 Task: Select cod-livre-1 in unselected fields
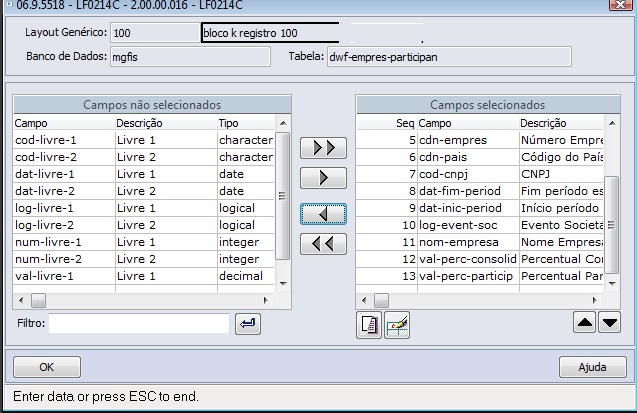click(x=144, y=140)
